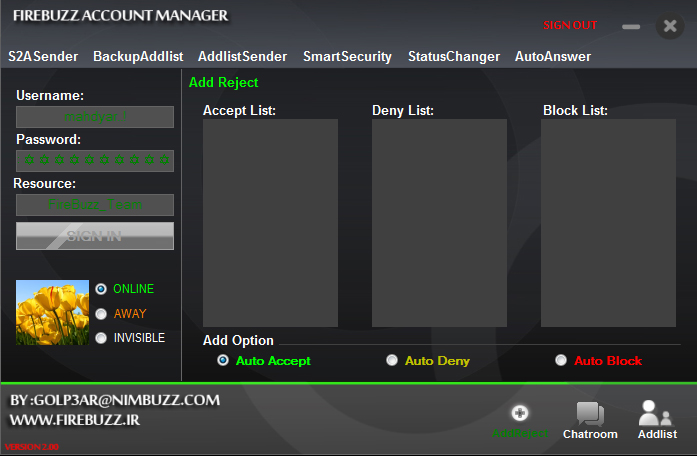Focus the Username input field
This screenshot has height=456, width=697.
(95, 117)
